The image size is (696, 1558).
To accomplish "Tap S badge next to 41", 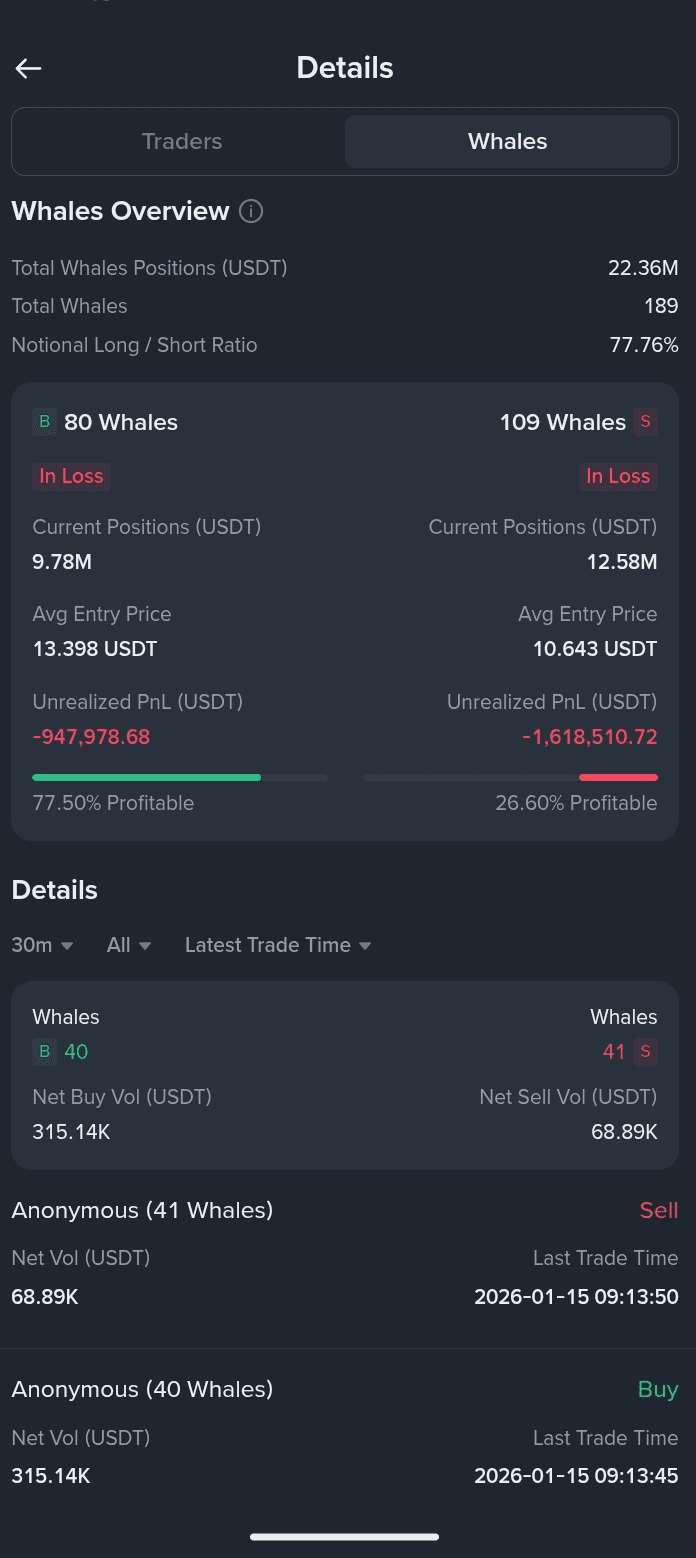I will pyautogui.click(x=645, y=1051).
